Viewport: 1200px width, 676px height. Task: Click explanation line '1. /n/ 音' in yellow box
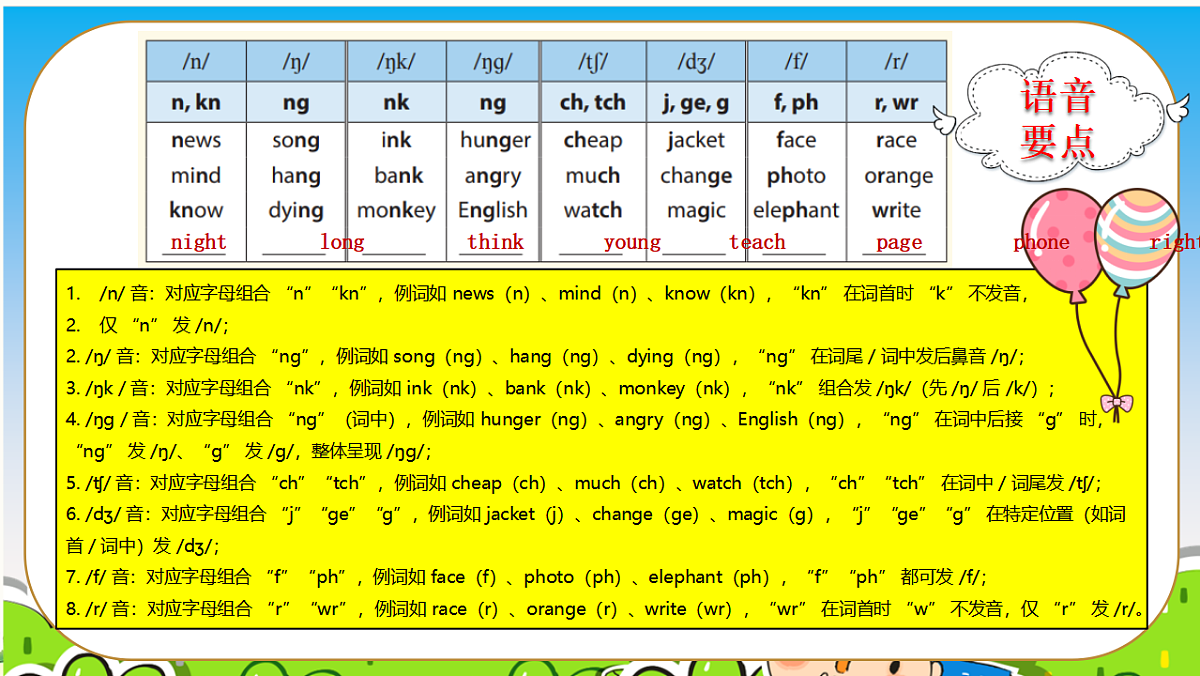pos(547,294)
